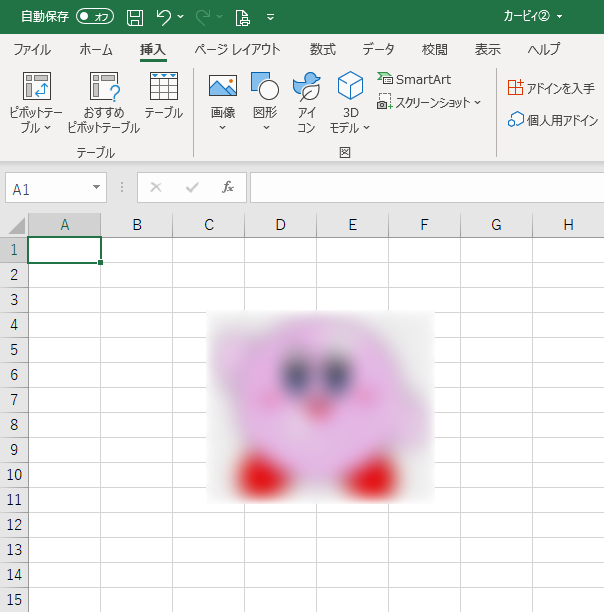Open 個人用アドイン
The width and height of the screenshot is (604, 612).
[552, 120]
